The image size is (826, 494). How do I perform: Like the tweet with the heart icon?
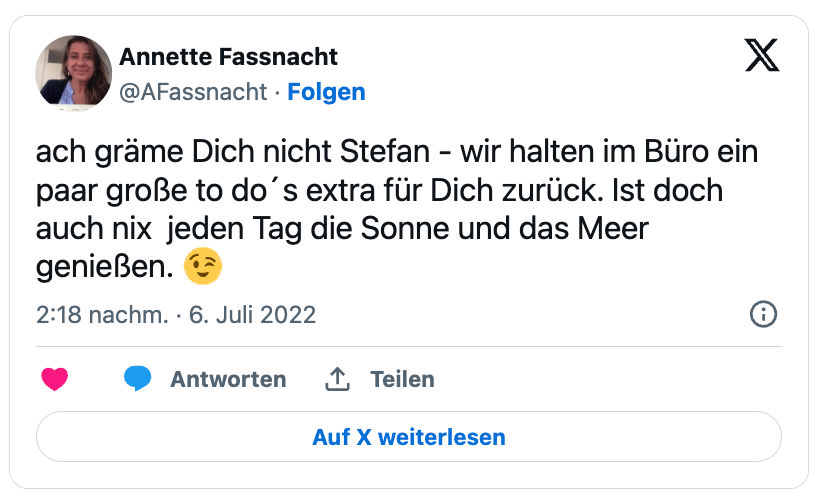click(54, 379)
